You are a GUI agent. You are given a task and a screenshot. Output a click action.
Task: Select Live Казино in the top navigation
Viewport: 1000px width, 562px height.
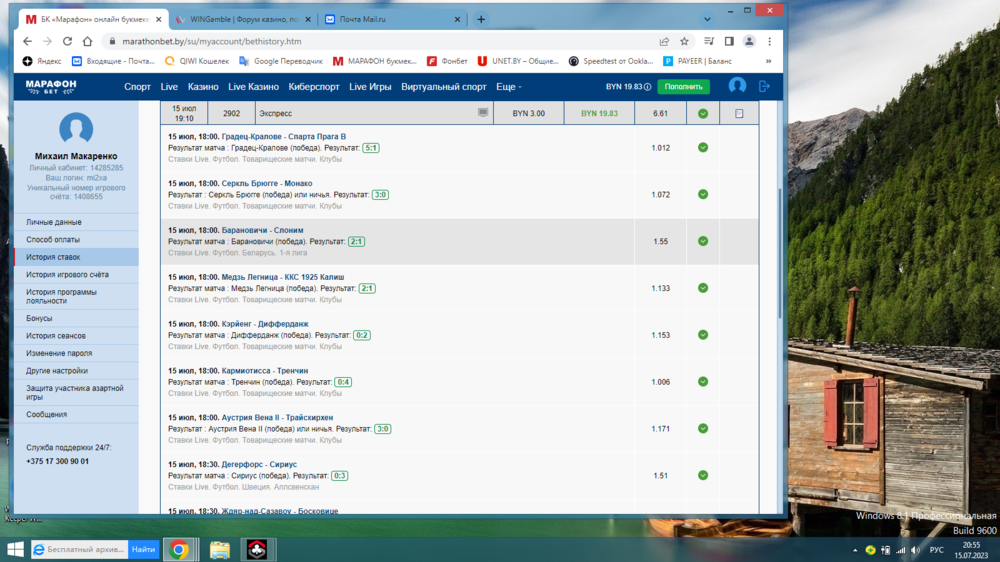(253, 87)
